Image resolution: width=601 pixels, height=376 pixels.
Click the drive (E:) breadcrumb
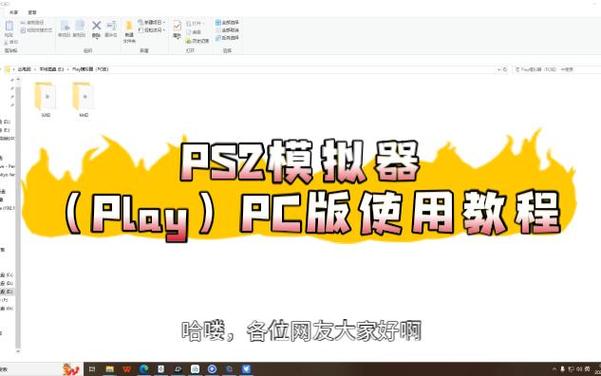51,69
